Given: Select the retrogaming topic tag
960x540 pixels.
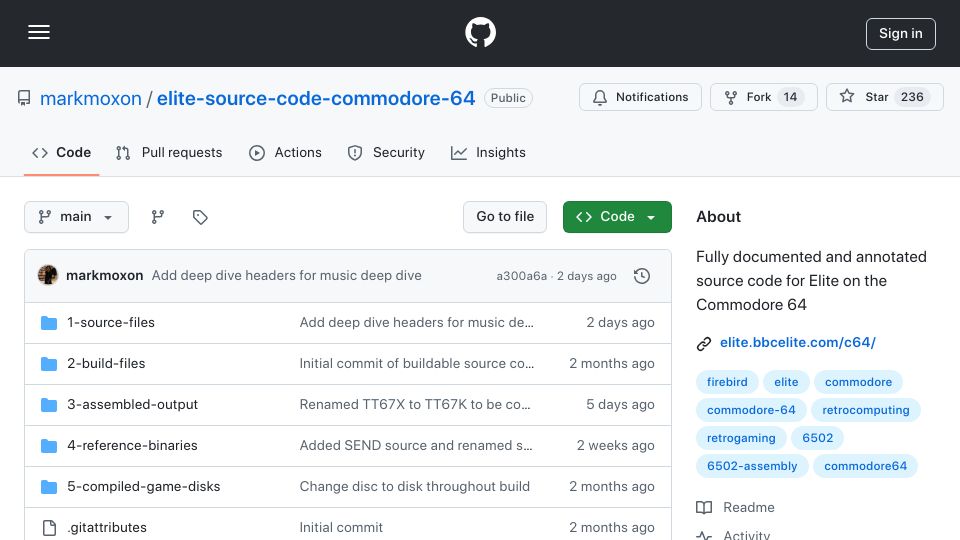Looking at the screenshot, I should pyautogui.click(x=741, y=438).
